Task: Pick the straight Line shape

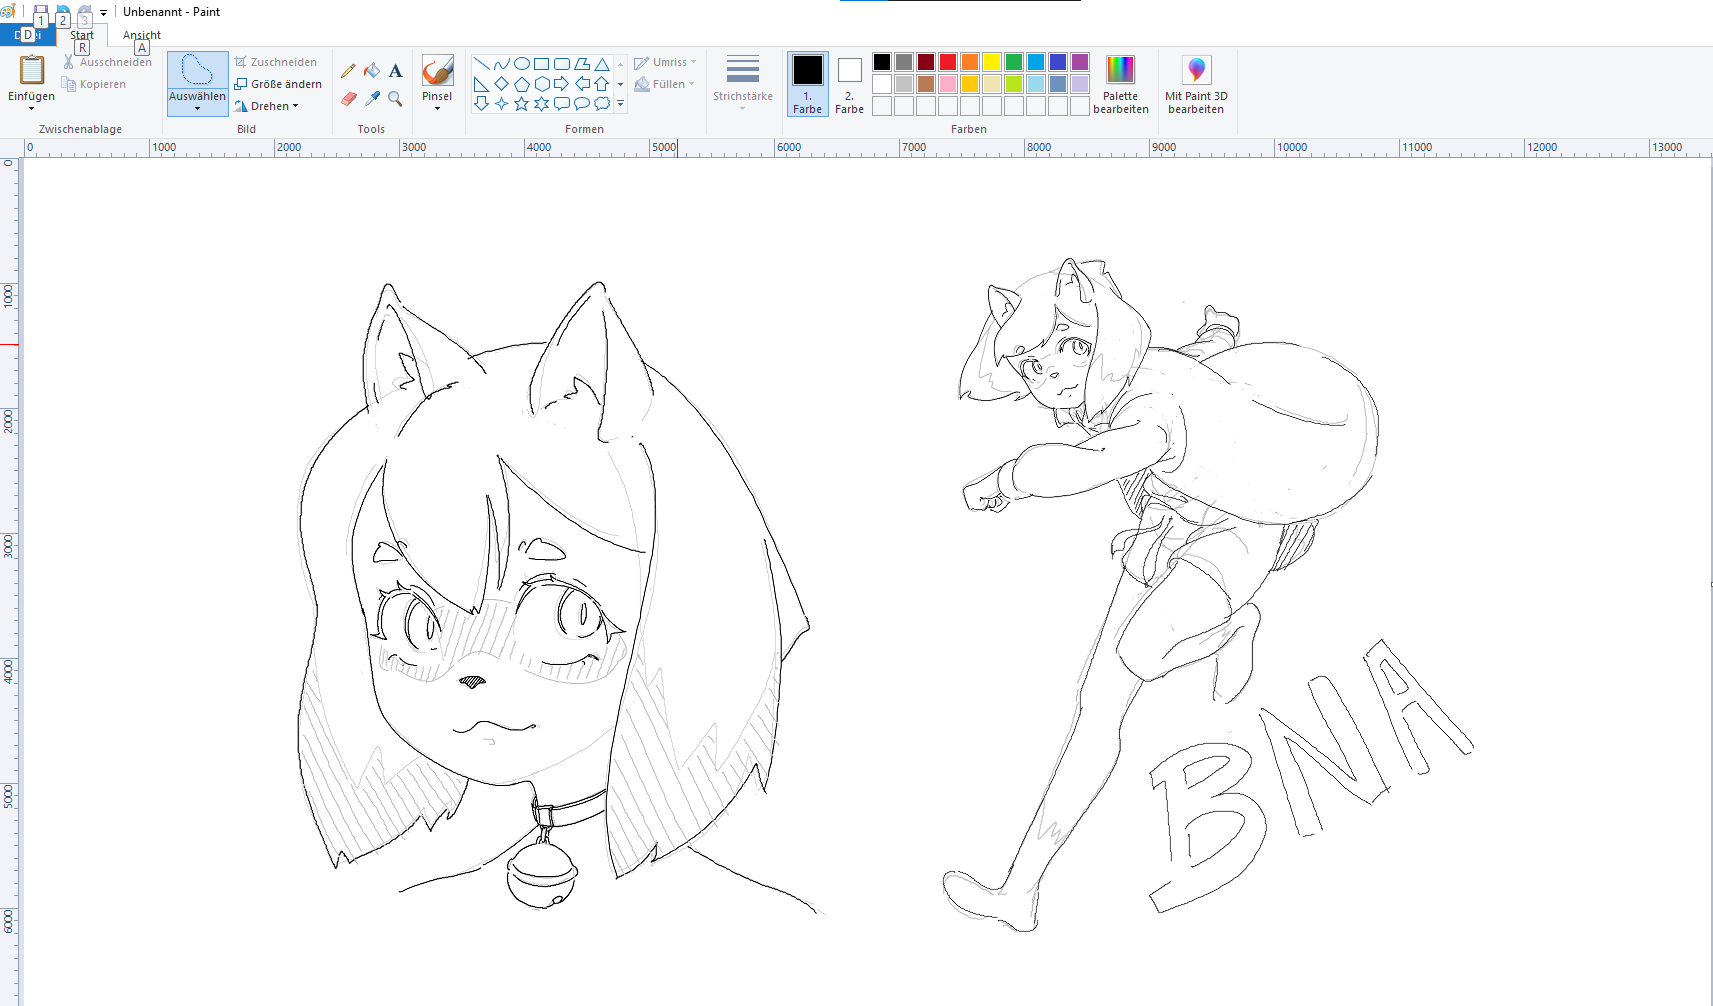Action: click(x=481, y=64)
